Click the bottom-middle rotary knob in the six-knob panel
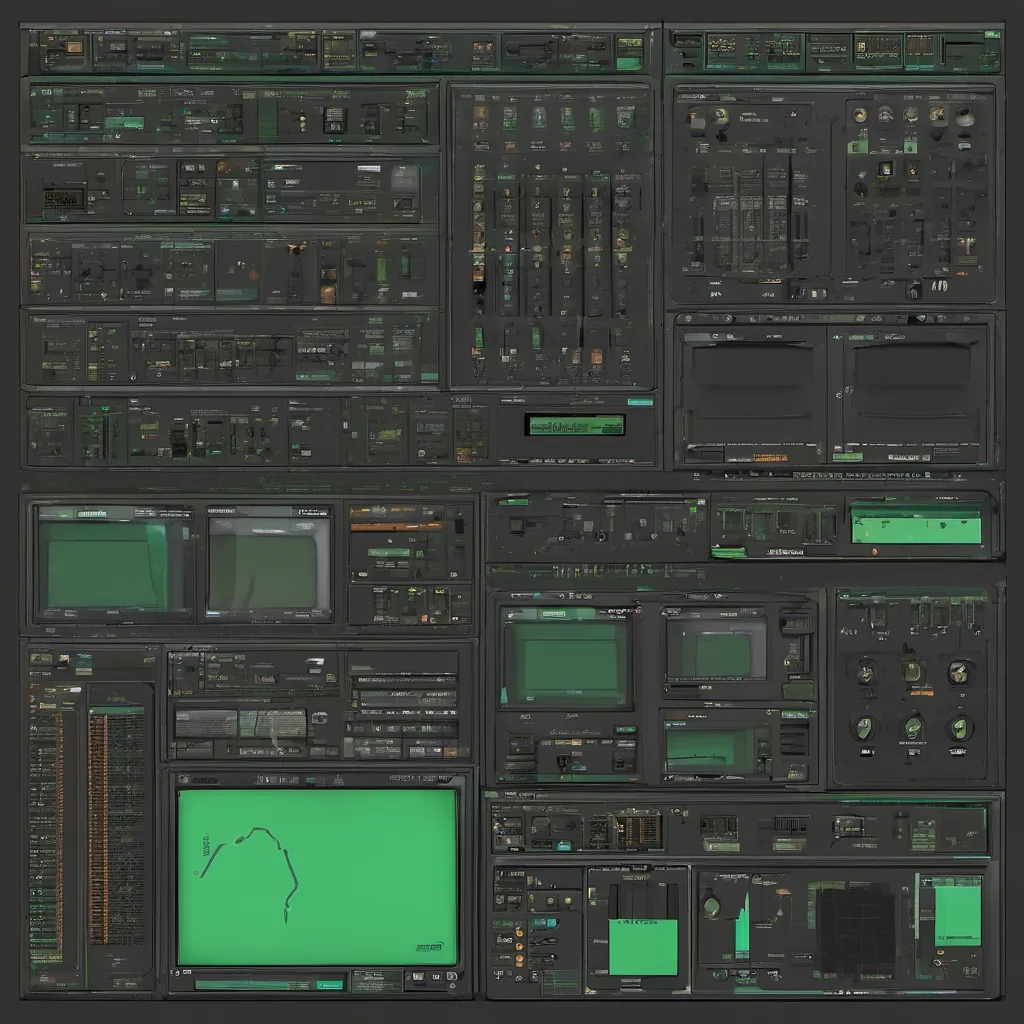The height and width of the screenshot is (1024, 1024). tap(913, 726)
